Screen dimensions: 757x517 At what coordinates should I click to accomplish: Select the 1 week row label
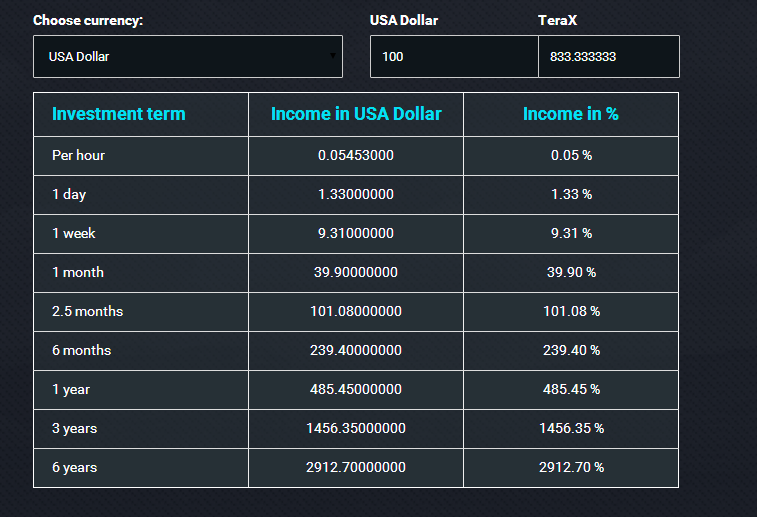point(74,233)
